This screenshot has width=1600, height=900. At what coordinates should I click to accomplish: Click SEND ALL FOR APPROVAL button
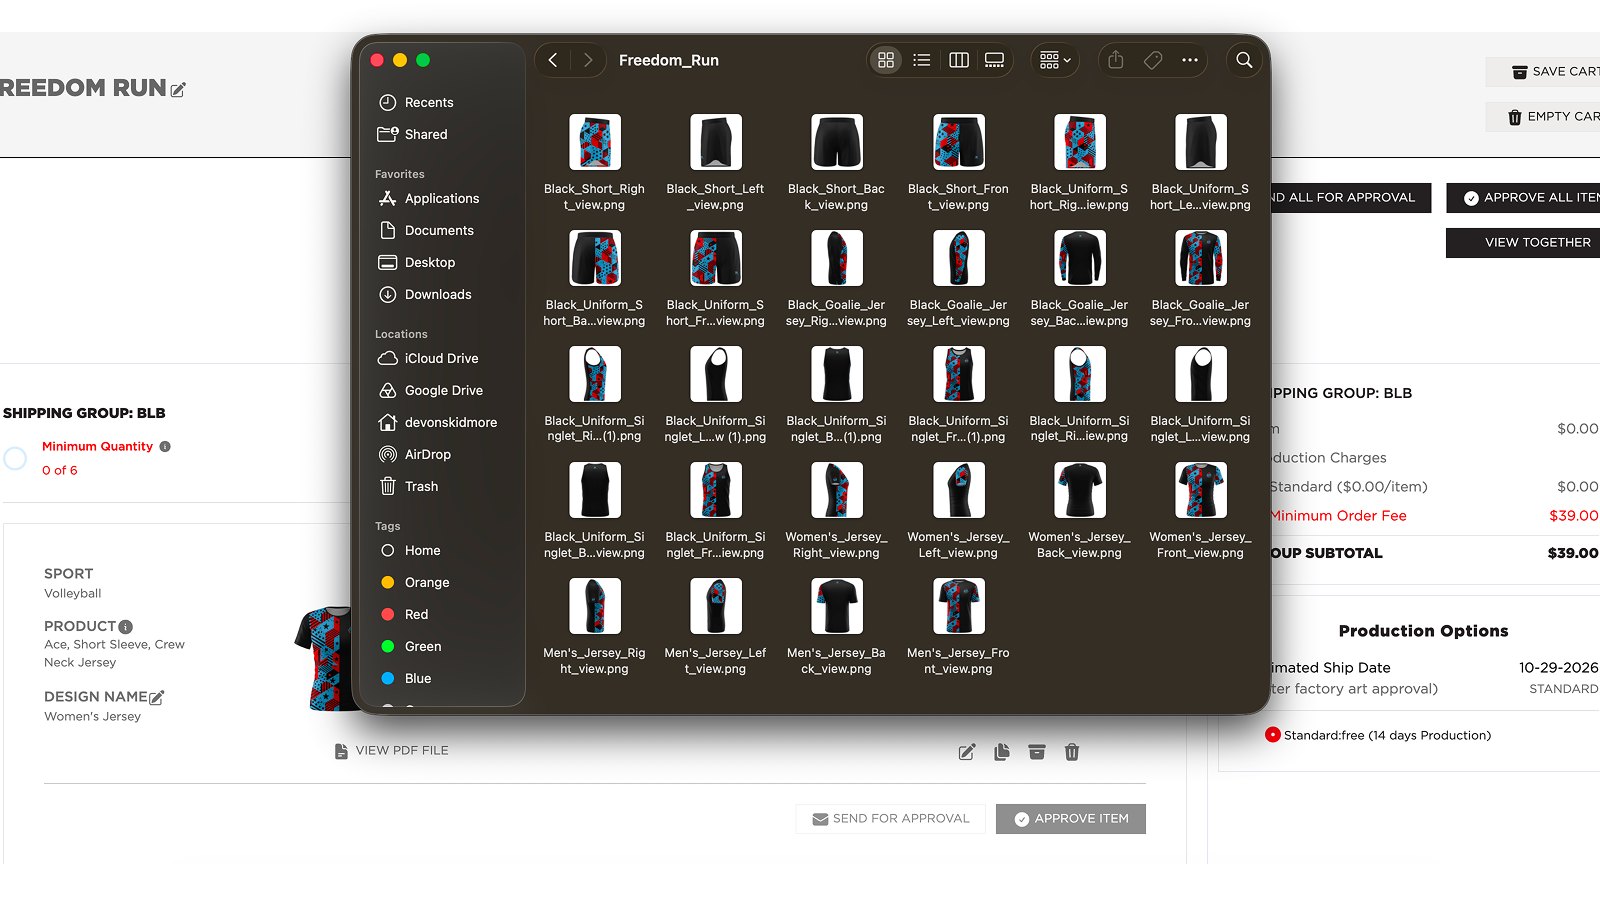[x=1351, y=198]
